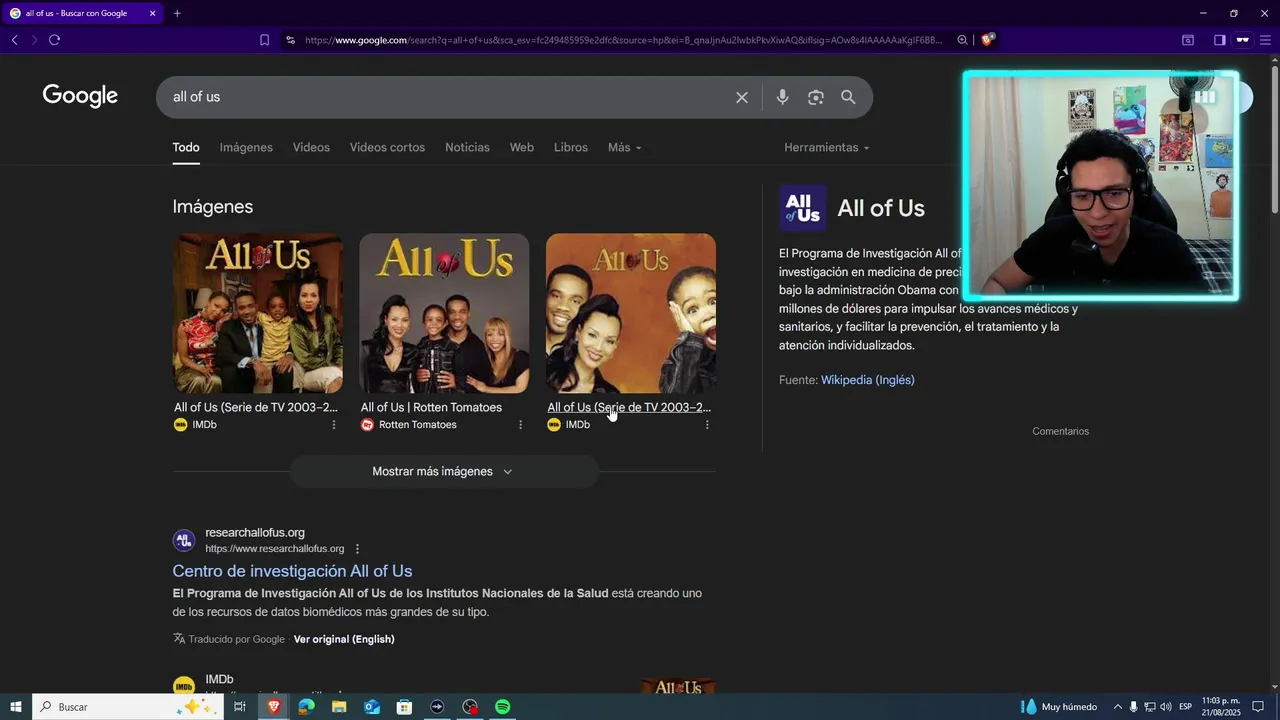This screenshot has width=1280, height=720.
Task: Click the Windows taskbar Buscar search box
Action: point(127,707)
